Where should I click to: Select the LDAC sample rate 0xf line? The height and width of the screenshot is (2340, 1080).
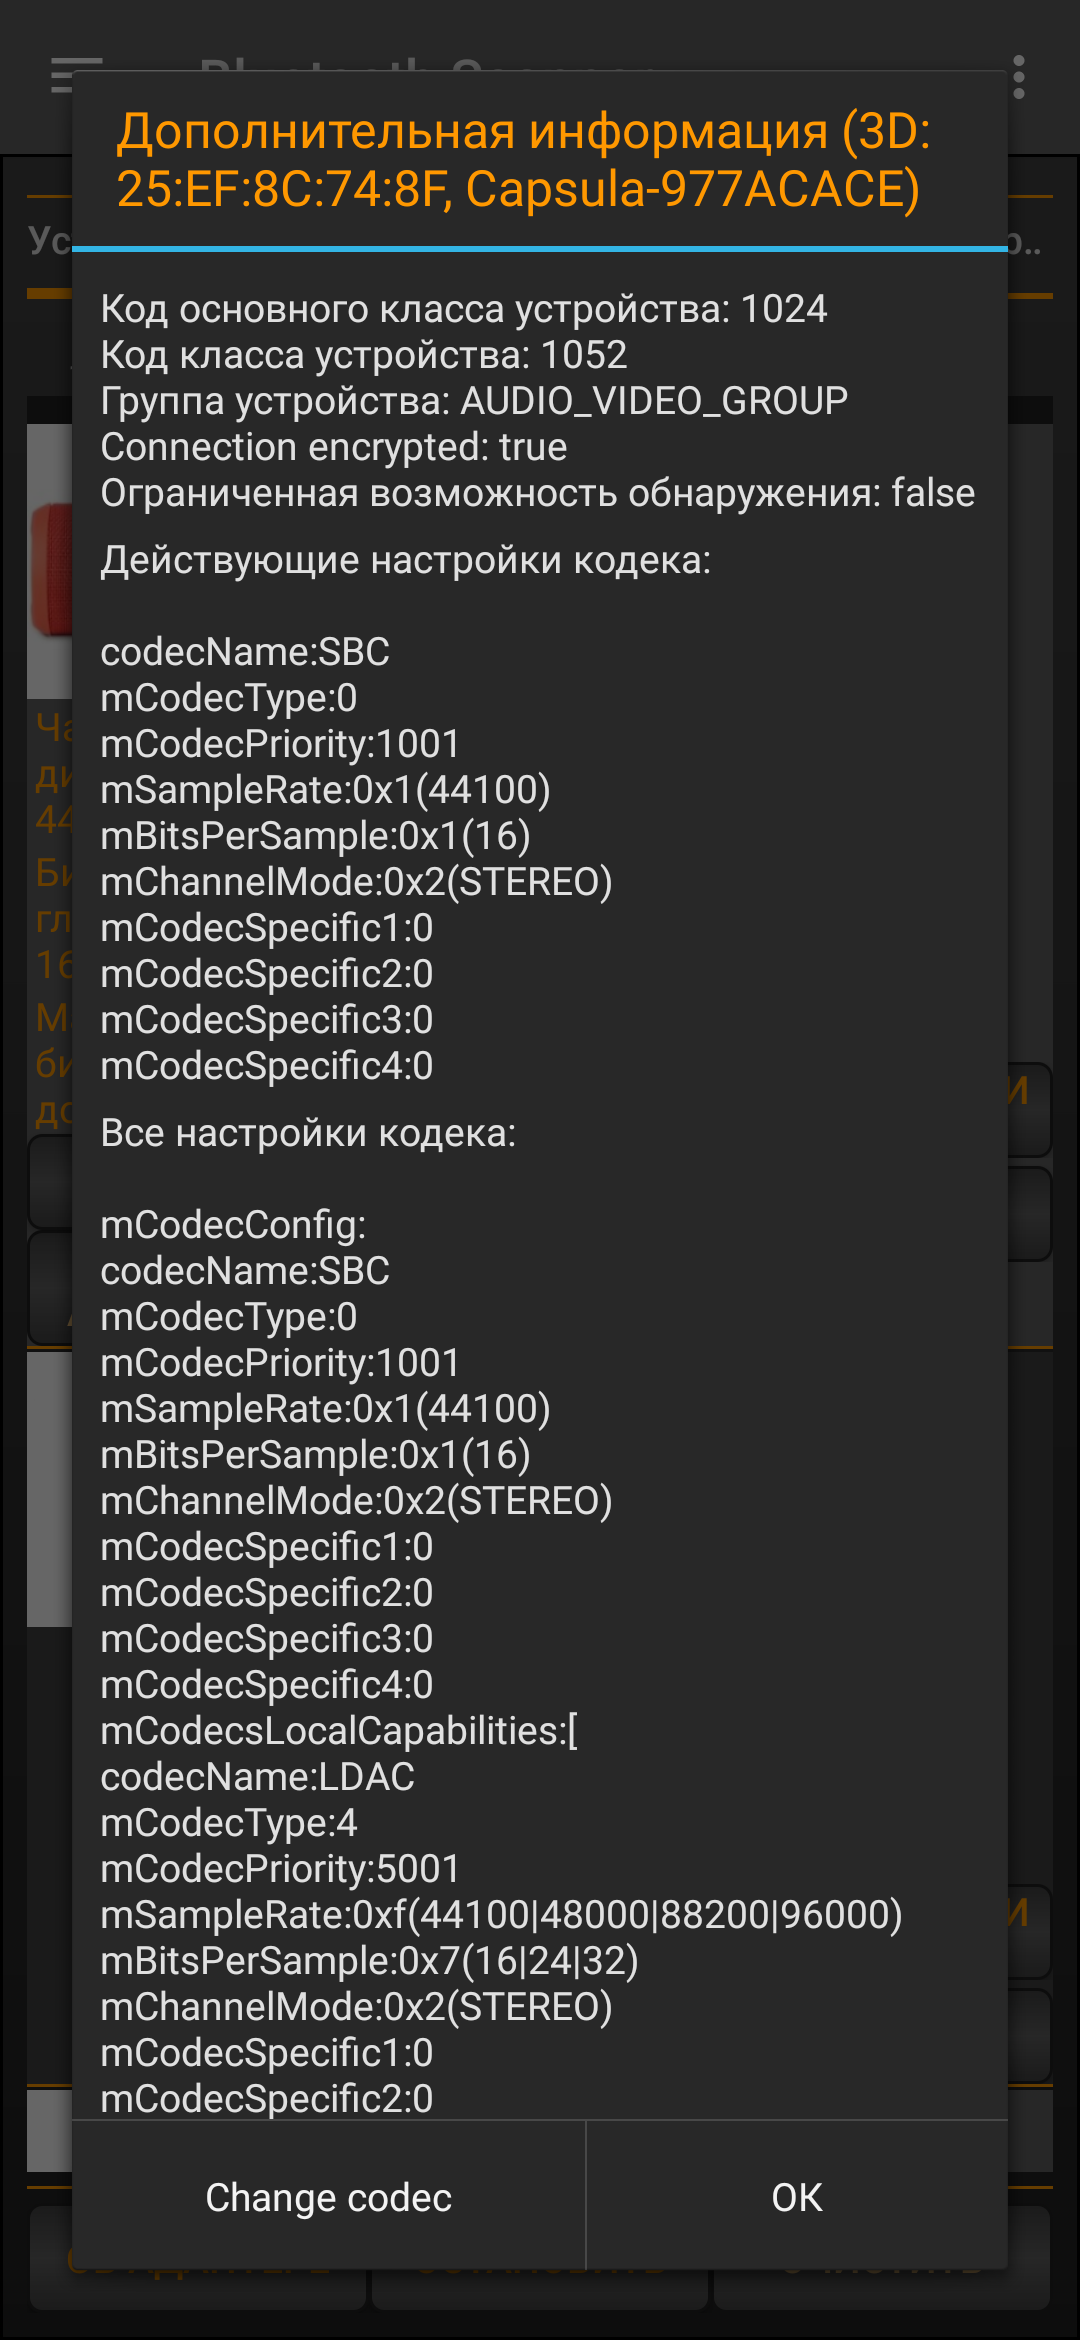click(501, 1915)
